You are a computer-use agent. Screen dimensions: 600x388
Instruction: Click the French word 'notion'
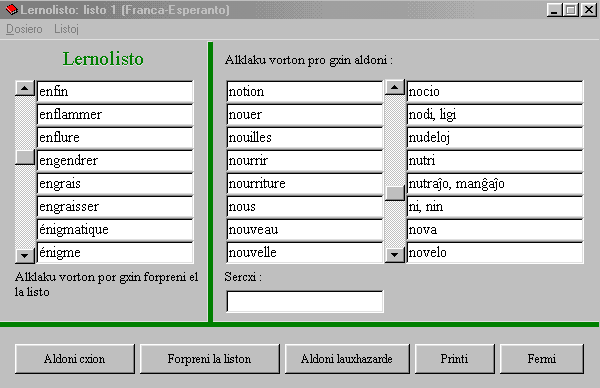tap(305, 91)
